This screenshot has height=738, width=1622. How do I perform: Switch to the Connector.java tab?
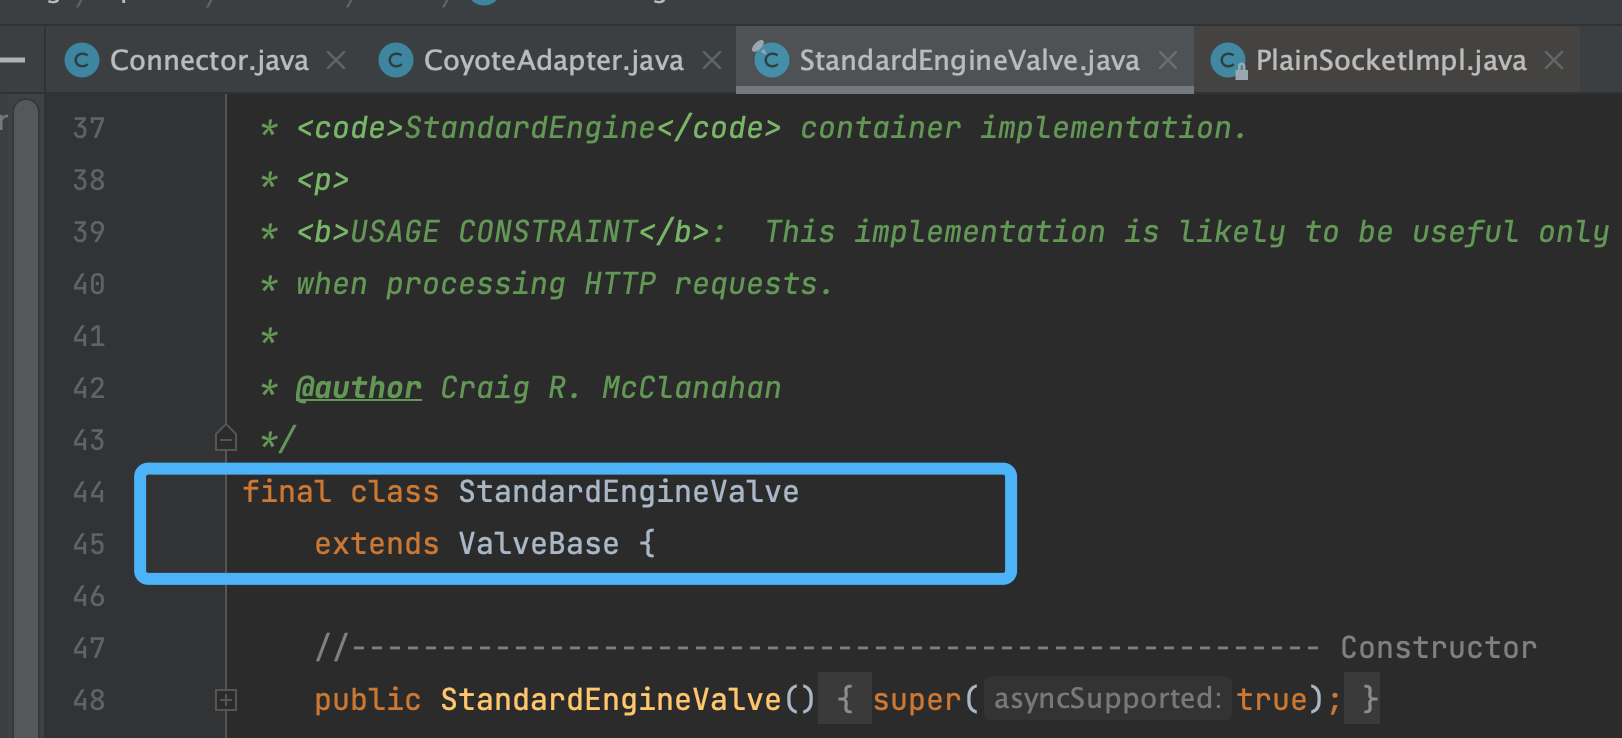click(208, 61)
